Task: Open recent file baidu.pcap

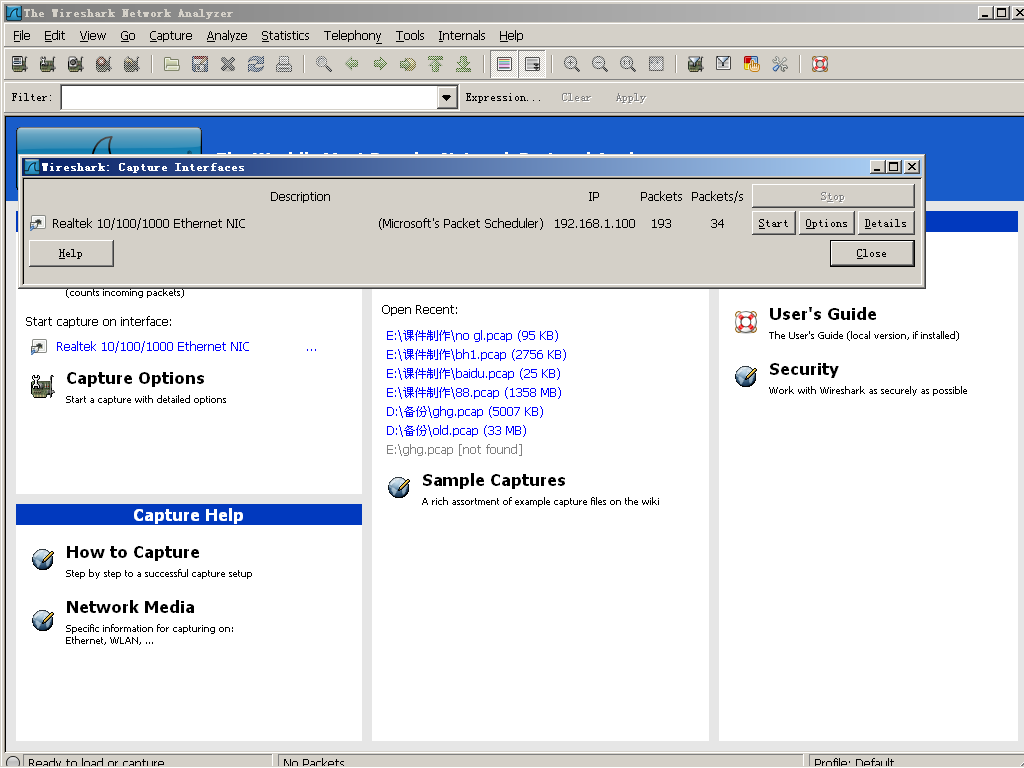Action: 473,374
